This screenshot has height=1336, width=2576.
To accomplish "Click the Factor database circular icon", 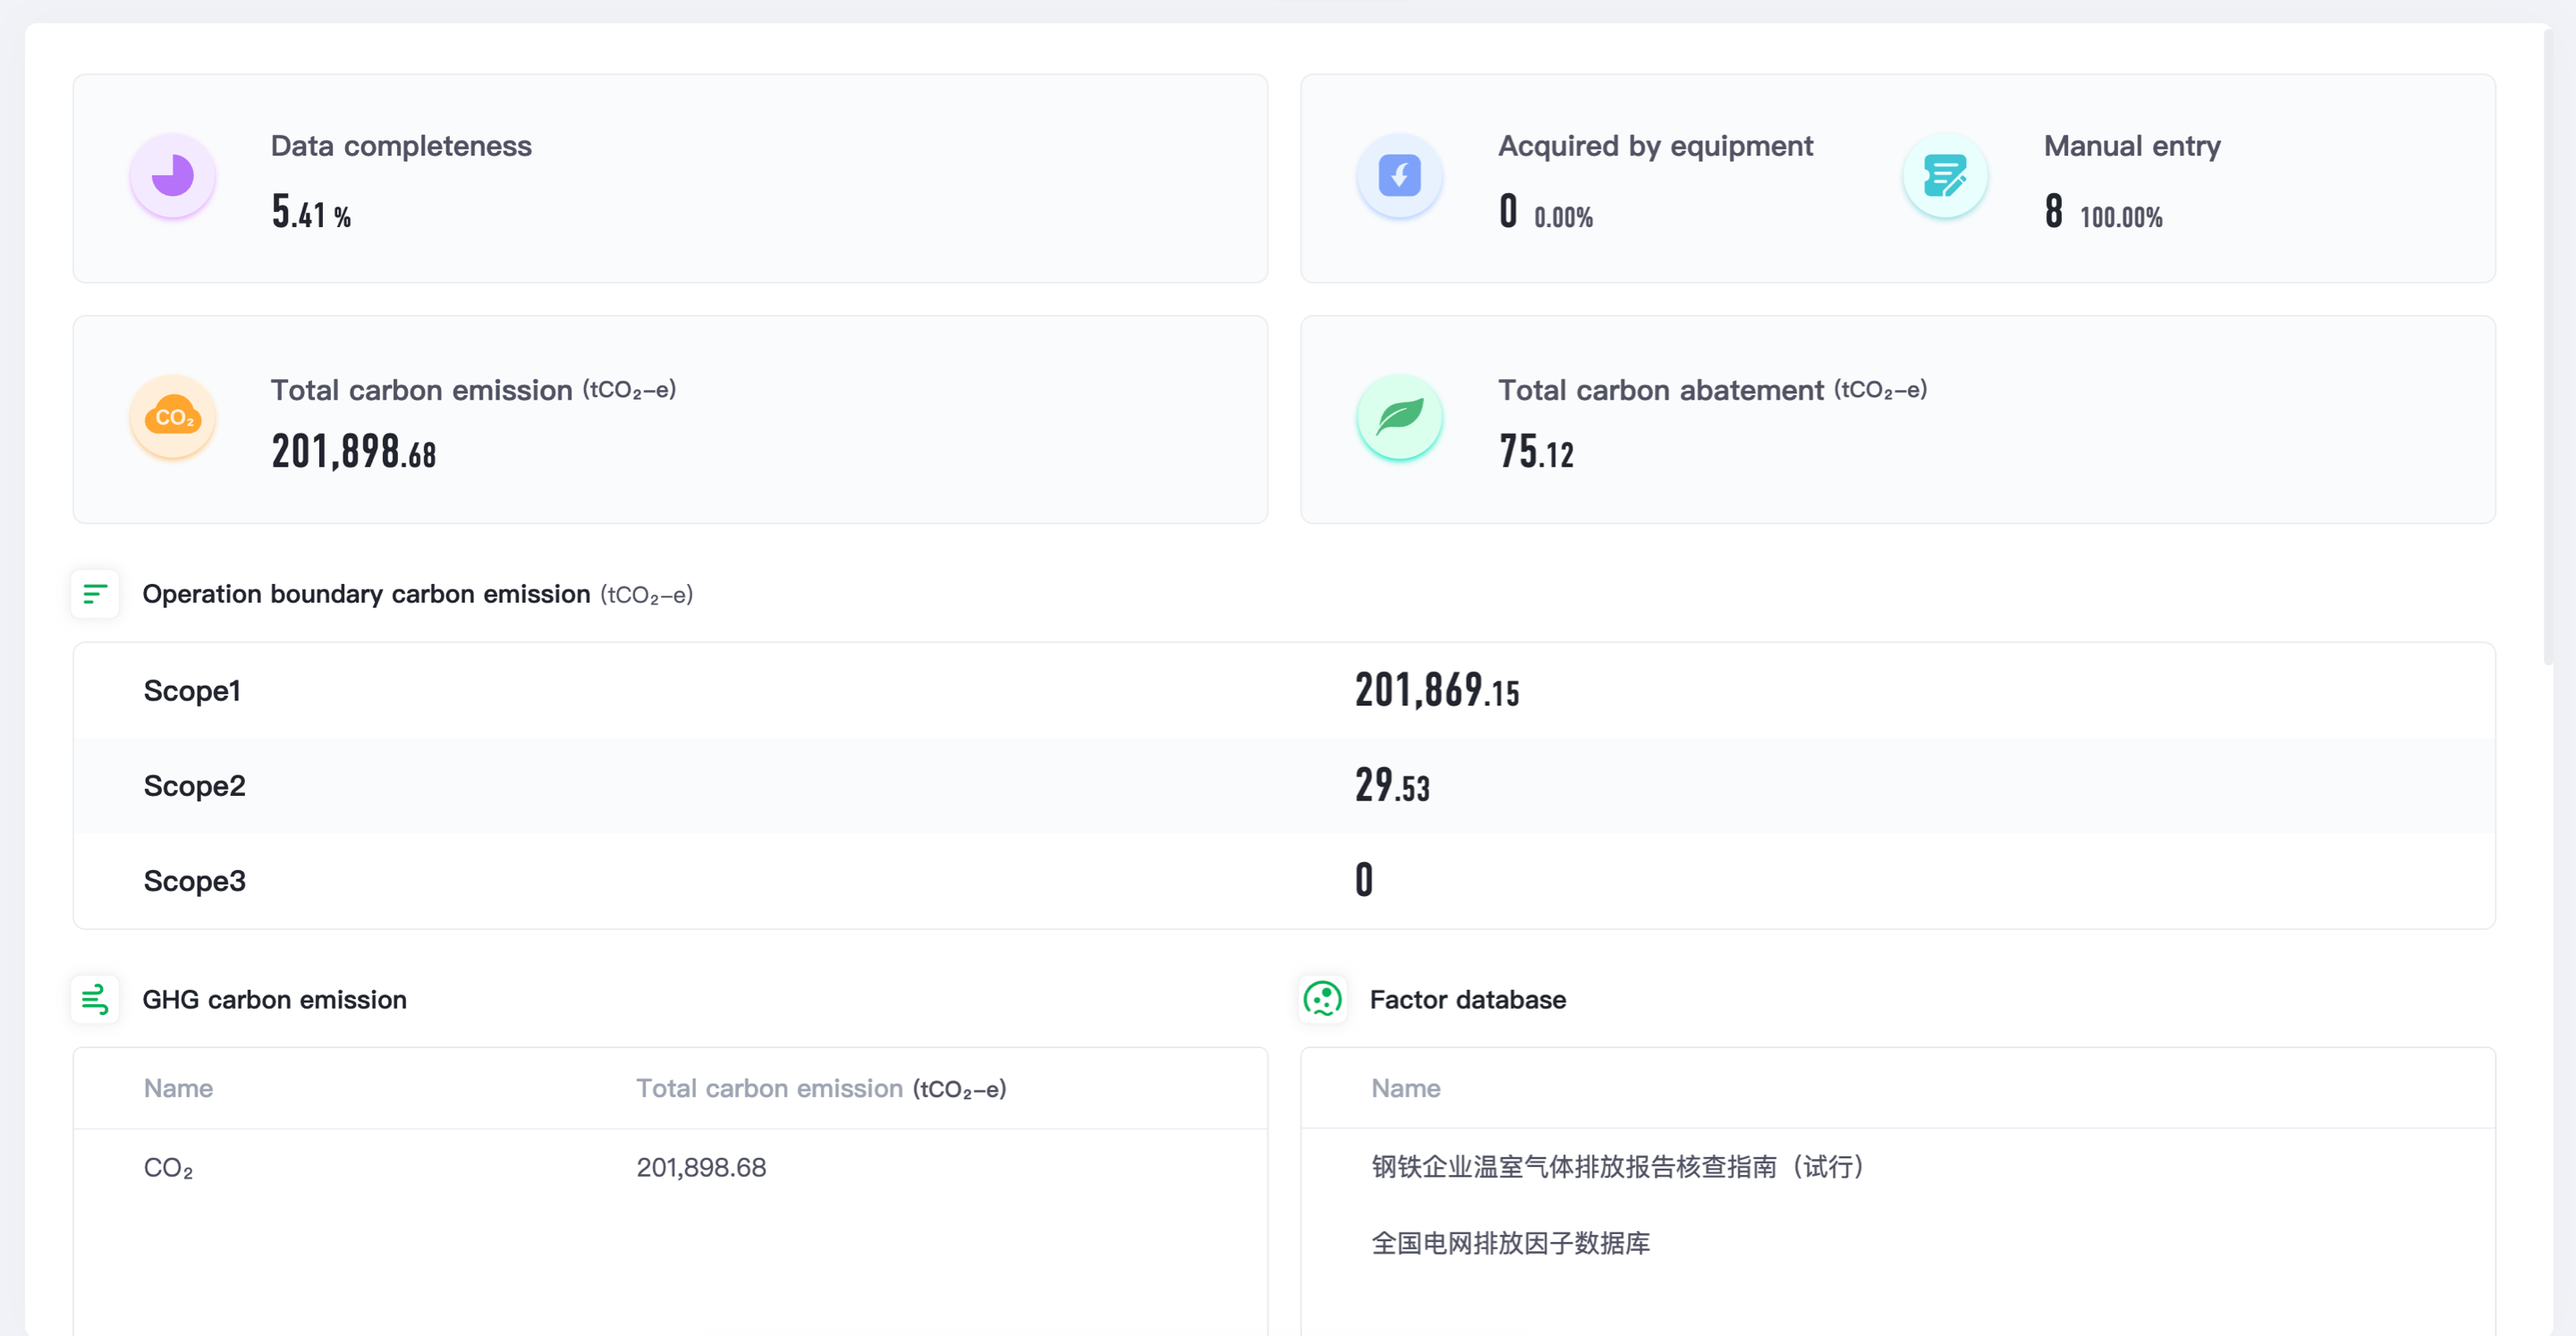I will [x=1322, y=999].
